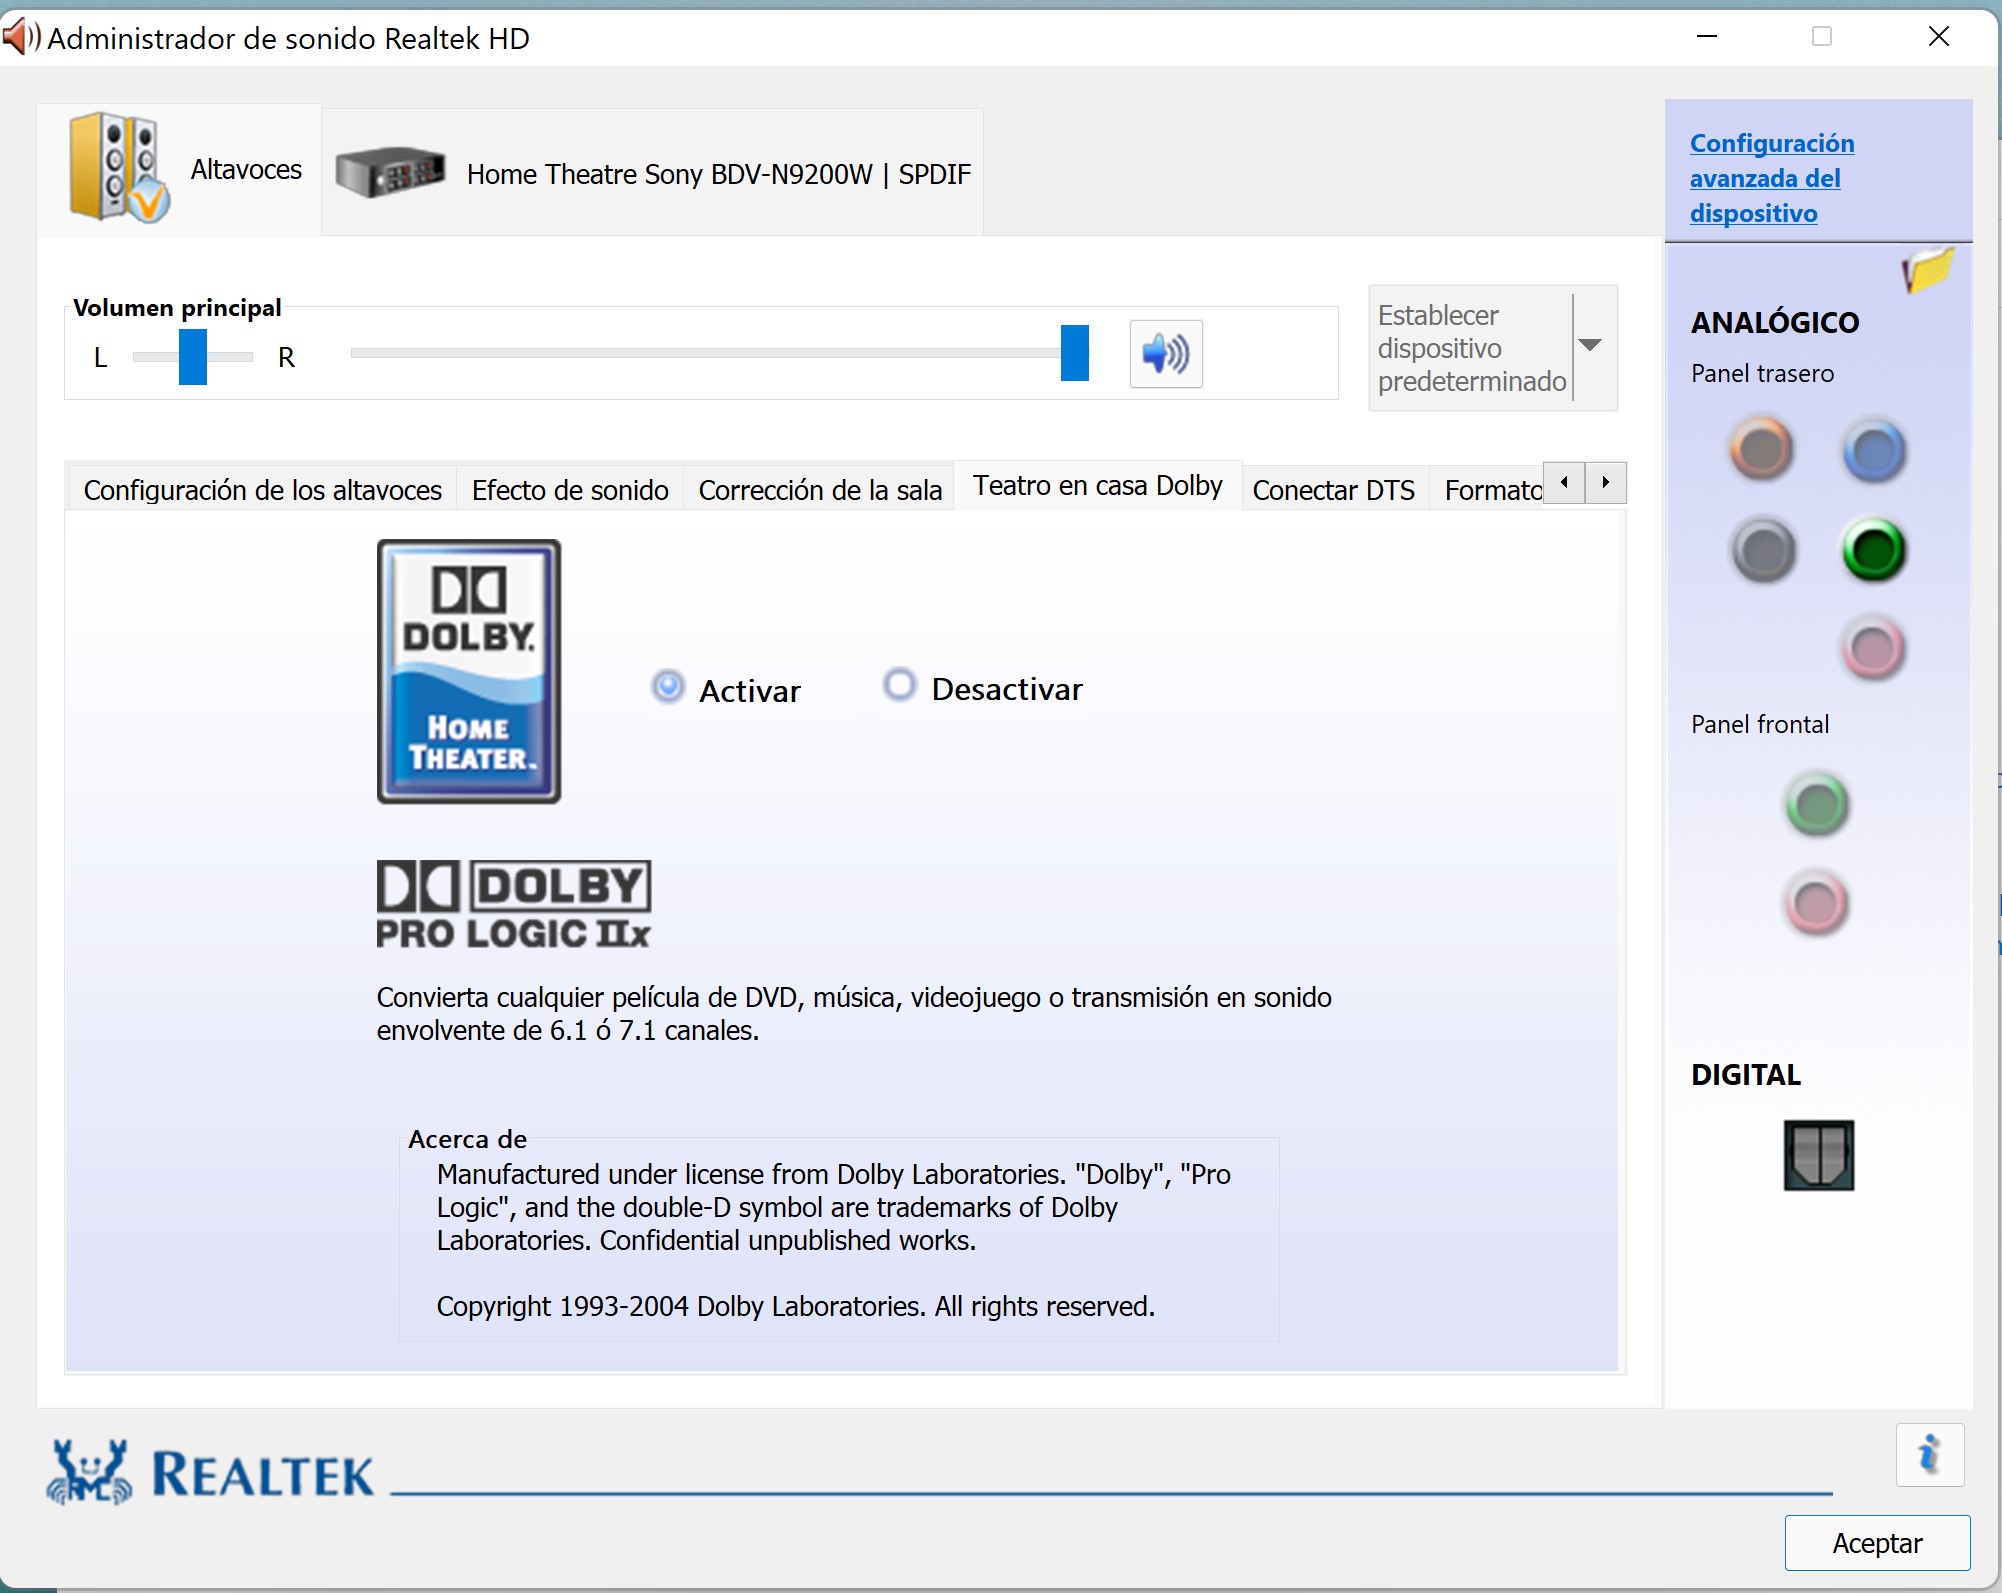The width and height of the screenshot is (2002, 1593).
Task: Select the Altavoces device tab
Action: [180, 170]
